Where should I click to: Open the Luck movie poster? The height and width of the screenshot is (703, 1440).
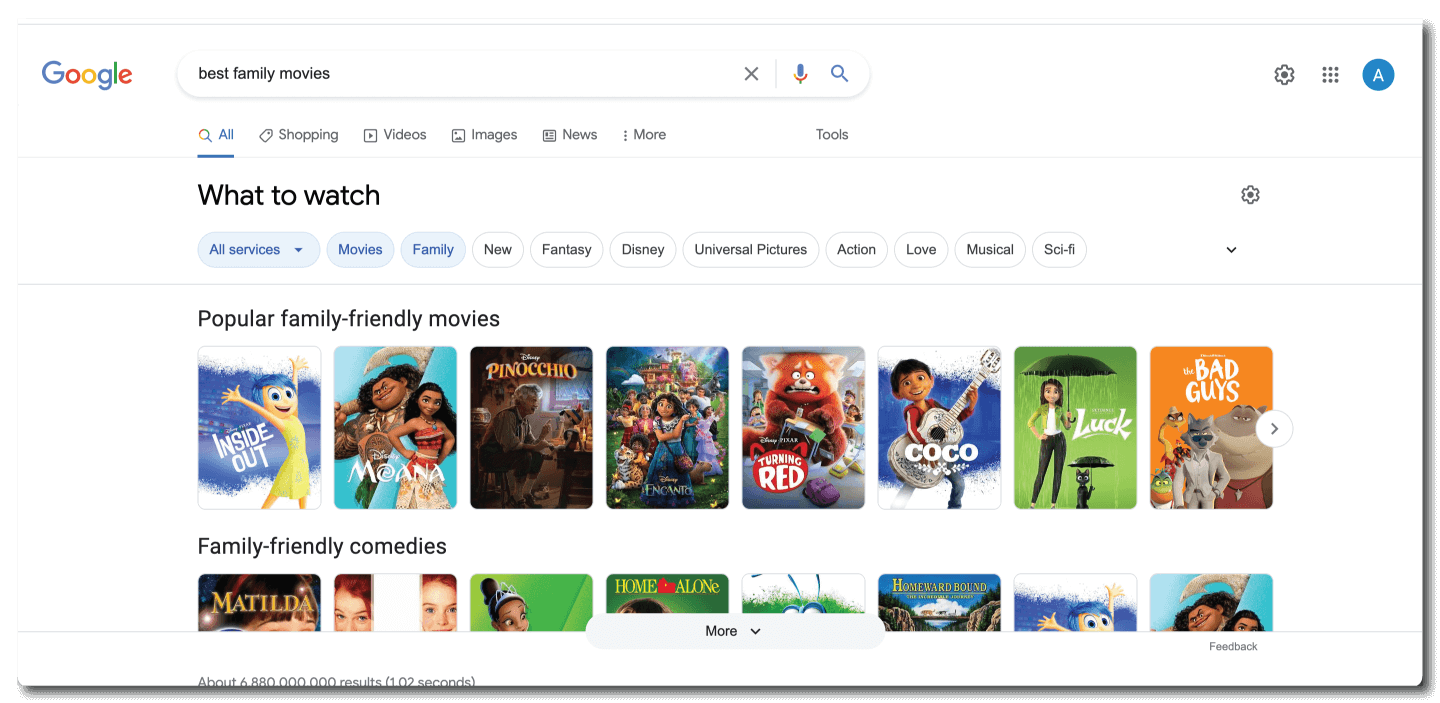1075,428
